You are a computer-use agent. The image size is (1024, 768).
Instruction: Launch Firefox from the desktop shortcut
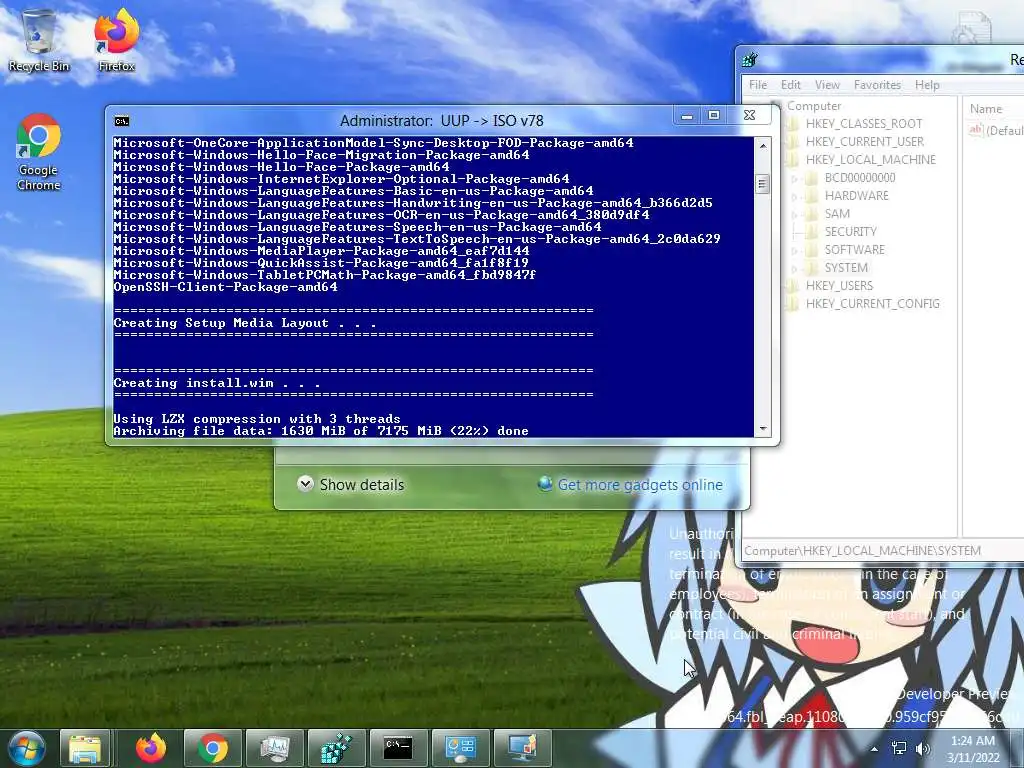pos(116,40)
